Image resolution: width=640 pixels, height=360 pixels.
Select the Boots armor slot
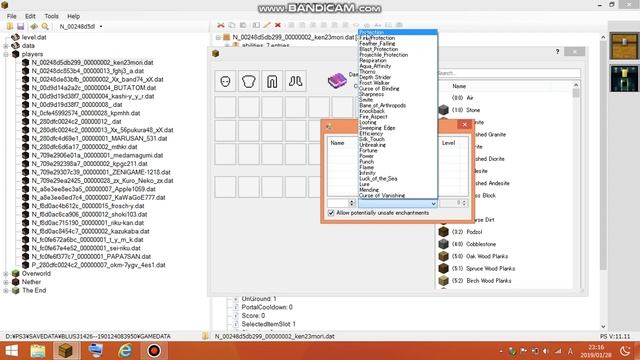pos(296,81)
